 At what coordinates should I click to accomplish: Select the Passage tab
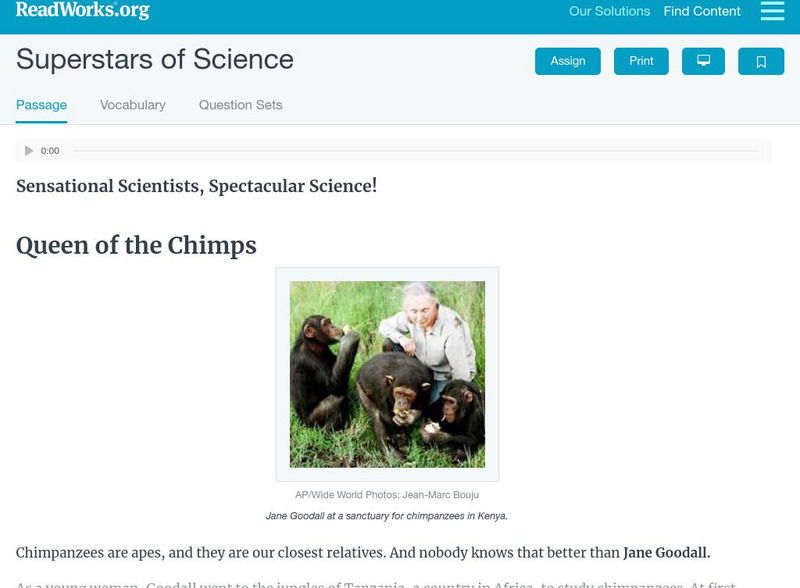coord(41,105)
